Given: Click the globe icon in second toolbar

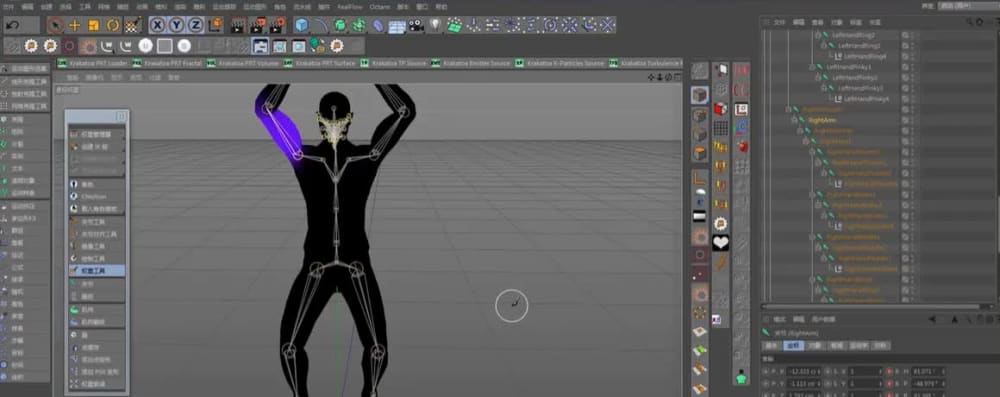Looking at the screenshot, I should click(317, 46).
